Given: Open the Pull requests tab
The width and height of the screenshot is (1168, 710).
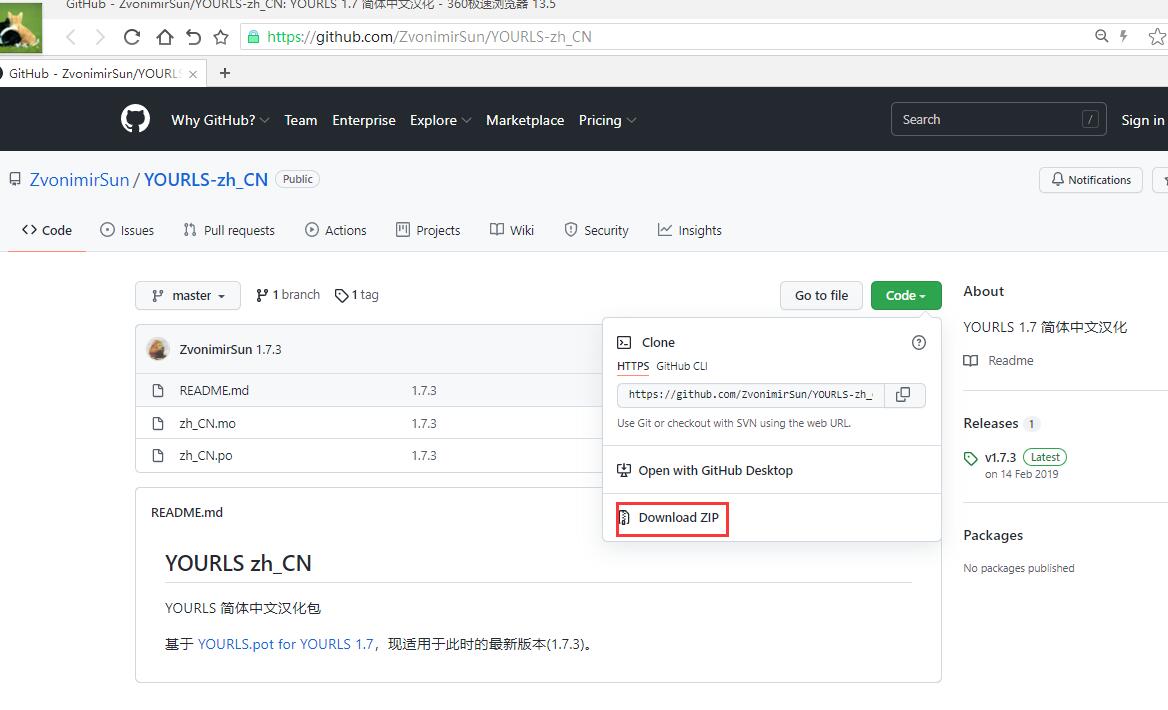Looking at the screenshot, I should pos(229,230).
